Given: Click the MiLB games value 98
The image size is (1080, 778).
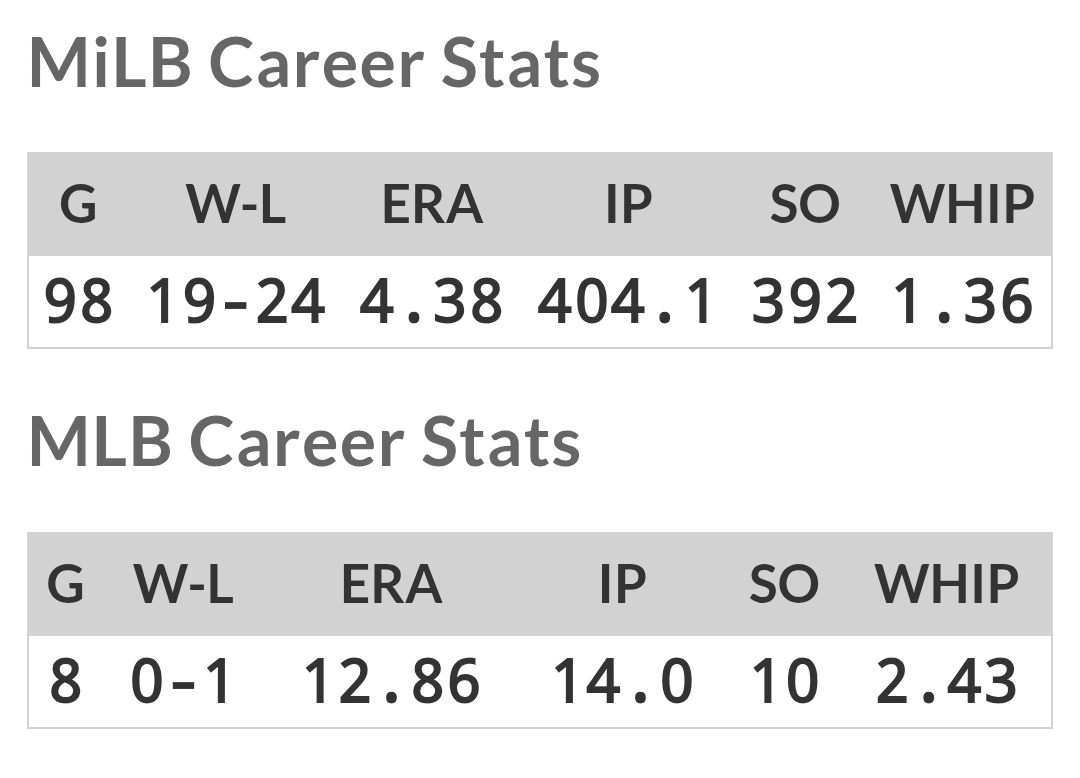Looking at the screenshot, I should pos(79,301).
